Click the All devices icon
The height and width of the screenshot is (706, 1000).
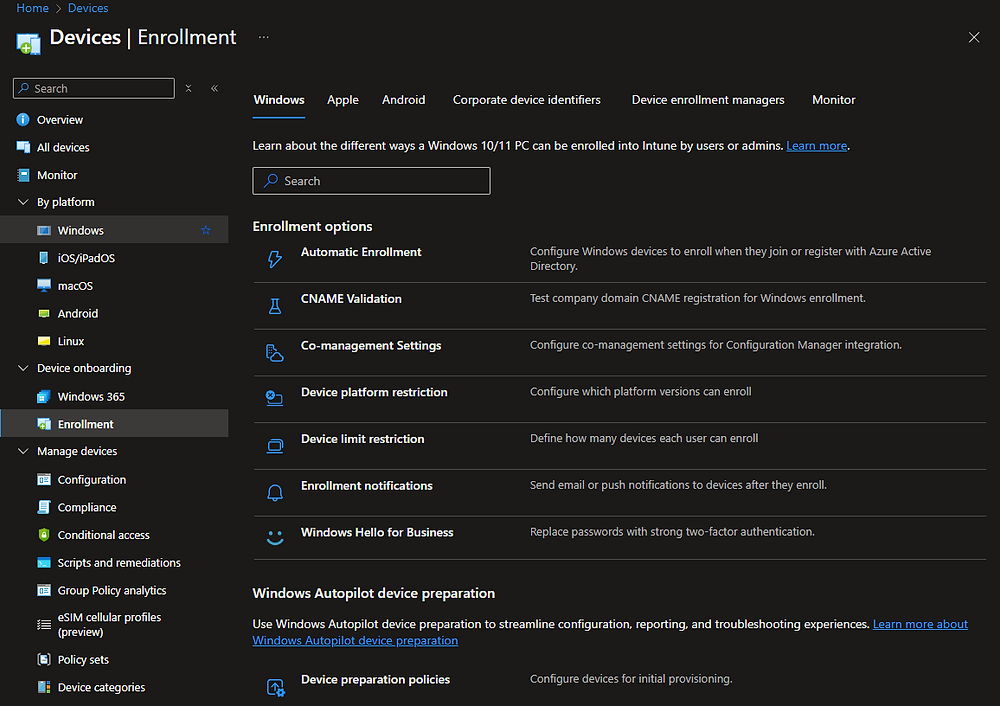click(23, 147)
